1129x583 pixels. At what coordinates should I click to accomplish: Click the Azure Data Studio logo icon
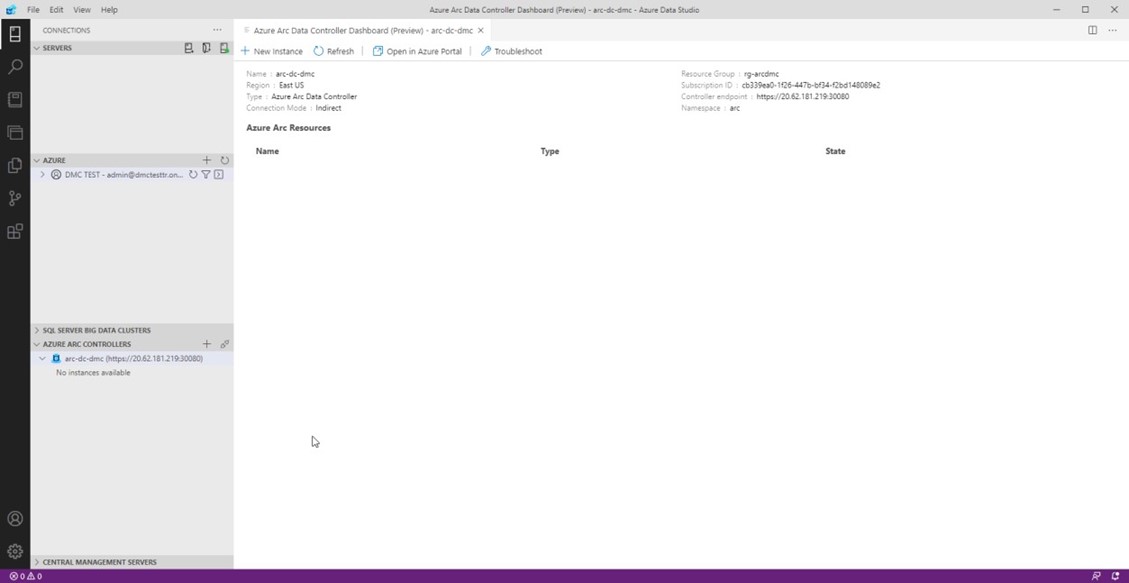pyautogui.click(x=10, y=10)
